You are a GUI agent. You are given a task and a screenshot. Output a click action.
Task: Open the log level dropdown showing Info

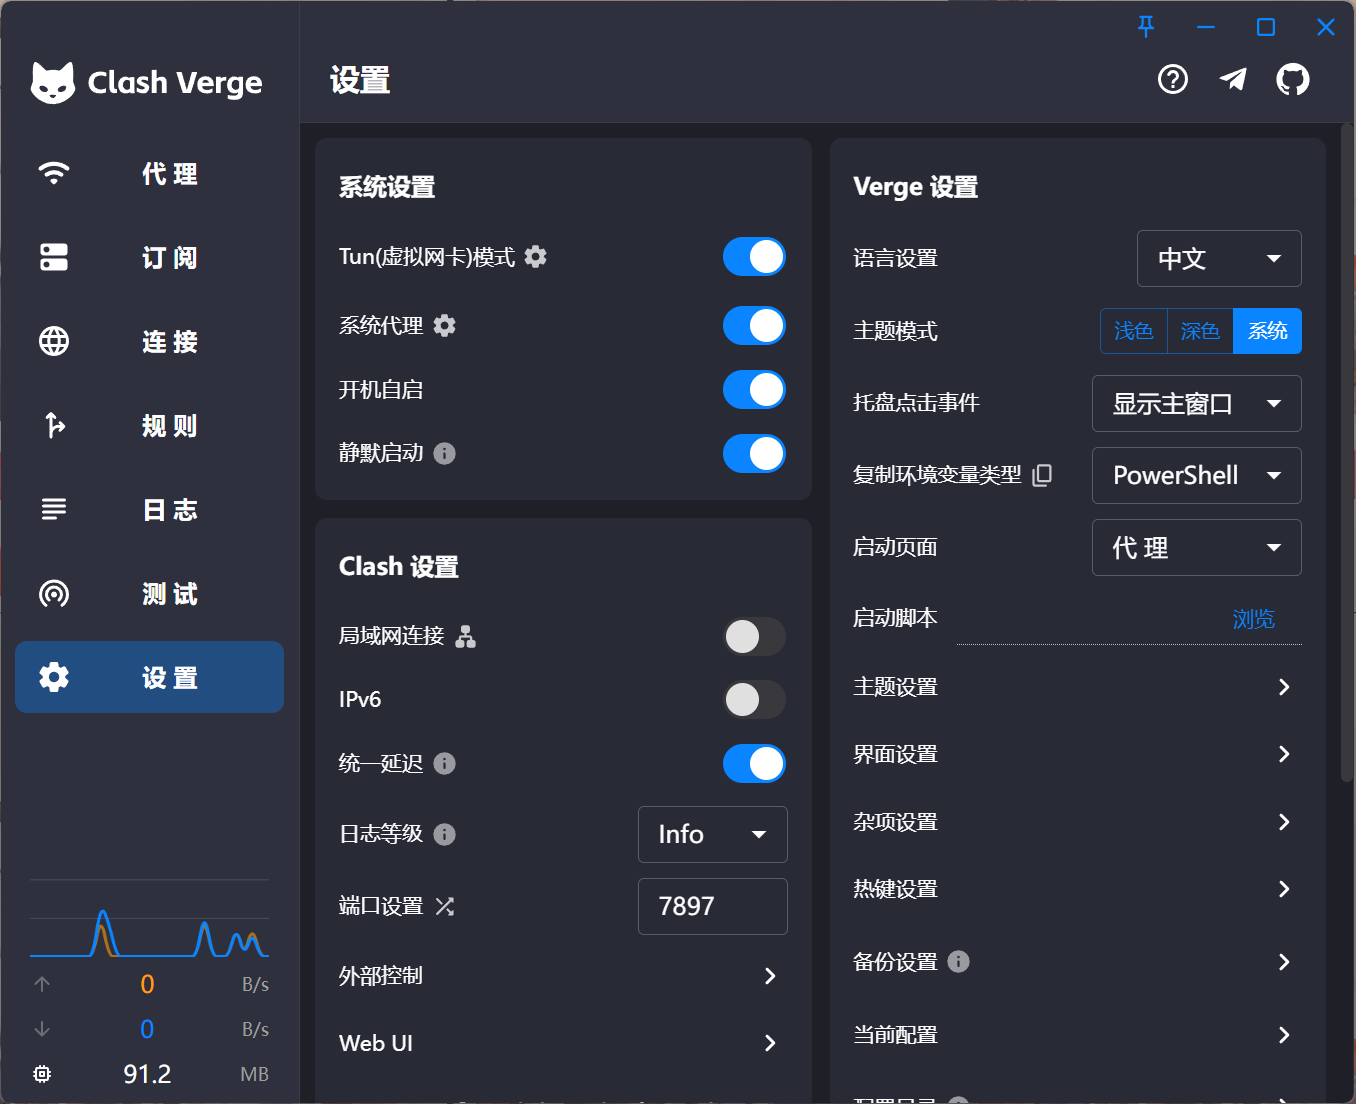click(713, 834)
